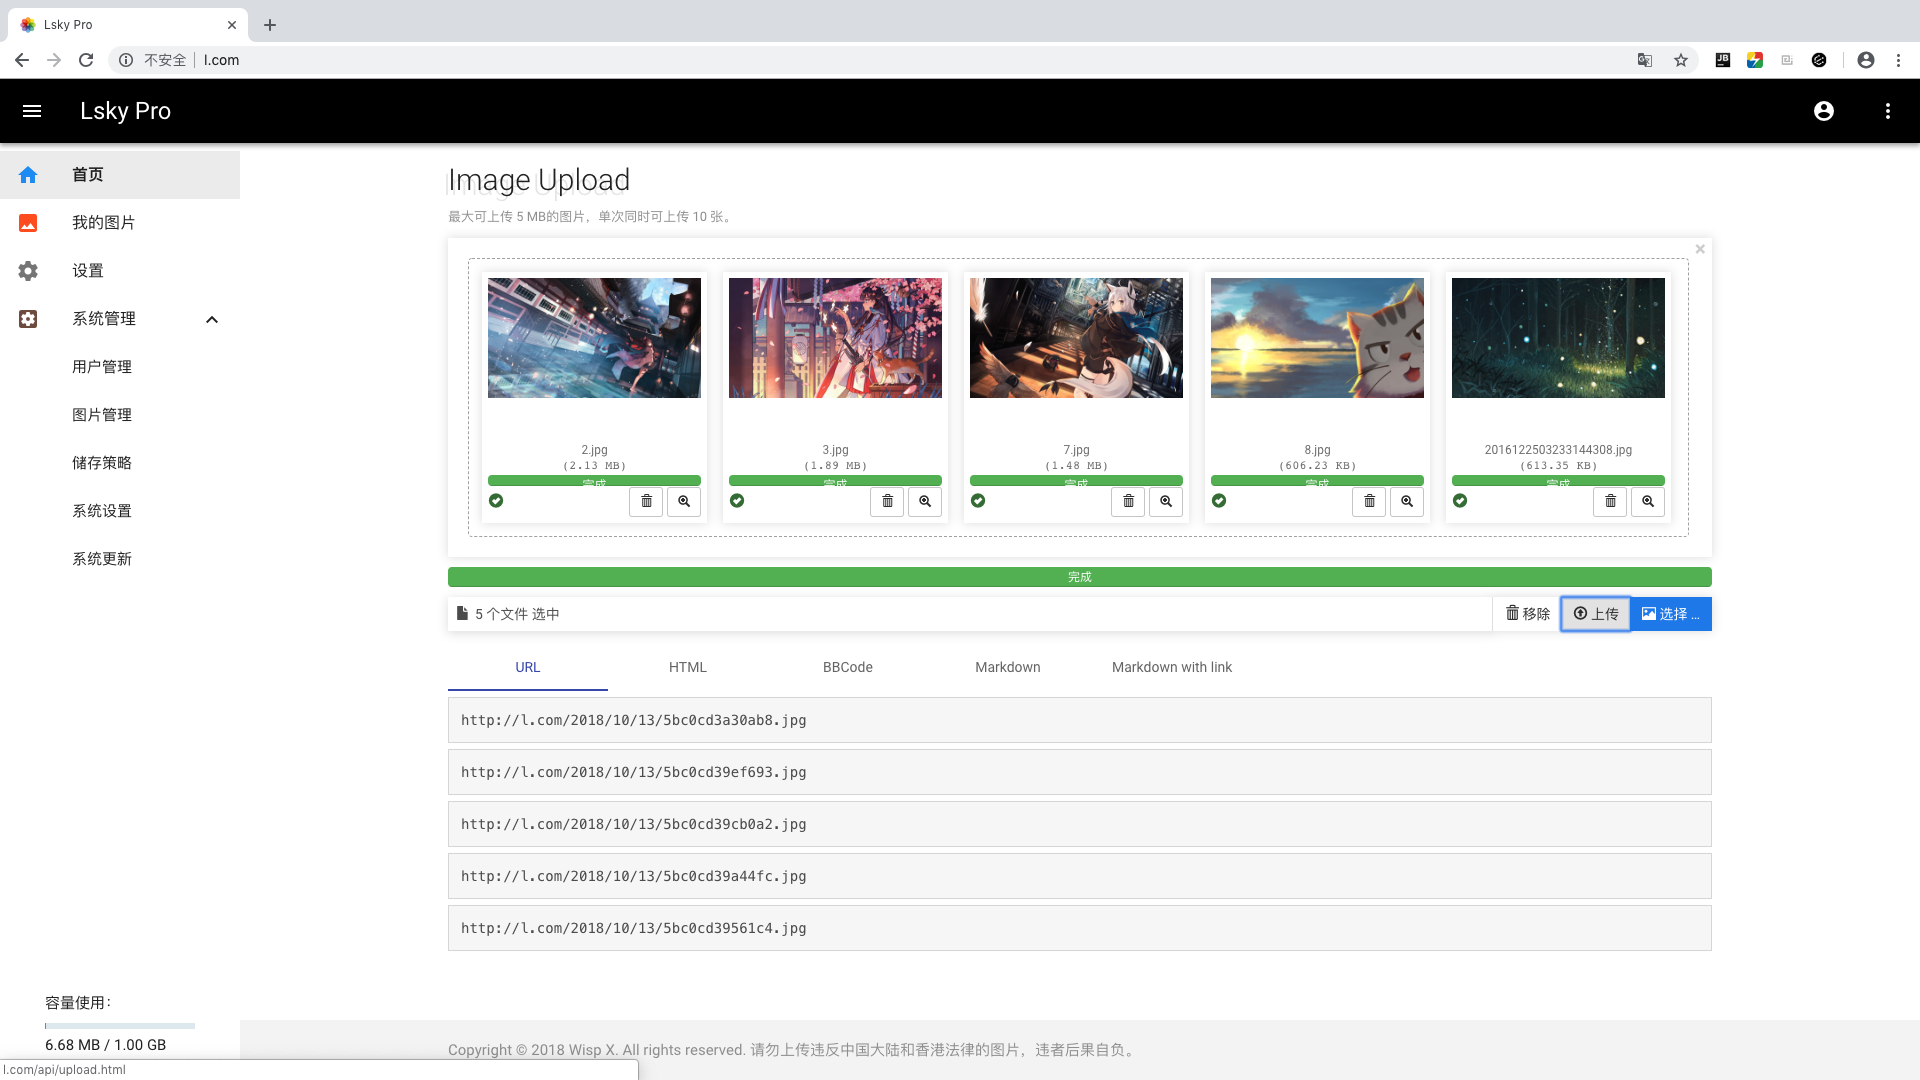1920x1080 pixels.
Task: Collapse the 系统管理 sidebar section
Action: (x=211, y=319)
